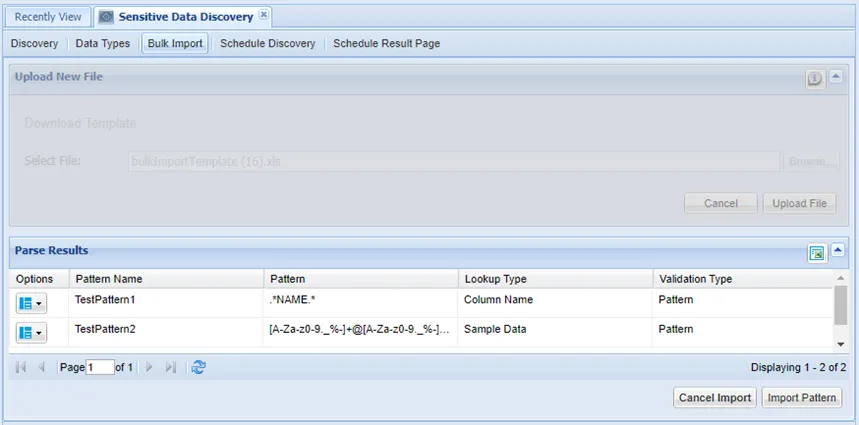Open the Discovery menu item
Image resolution: width=859 pixels, height=425 pixels.
[x=34, y=43]
